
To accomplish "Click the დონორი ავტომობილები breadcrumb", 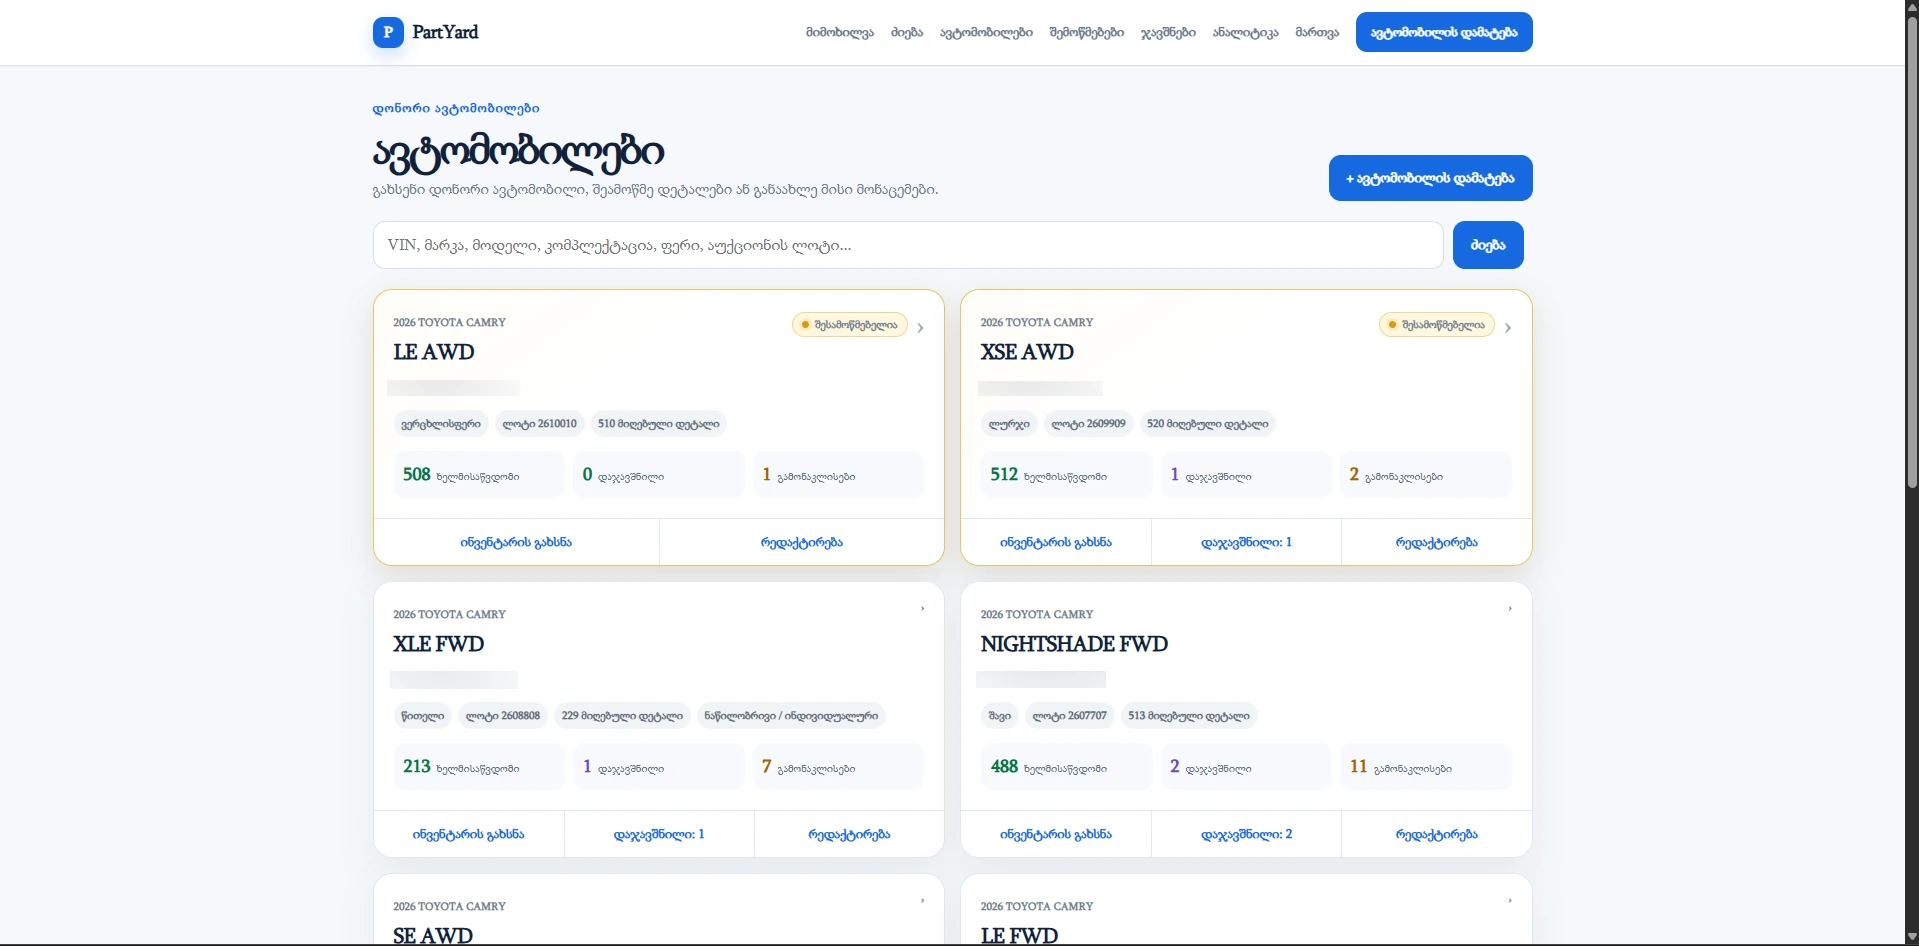I will coord(456,108).
